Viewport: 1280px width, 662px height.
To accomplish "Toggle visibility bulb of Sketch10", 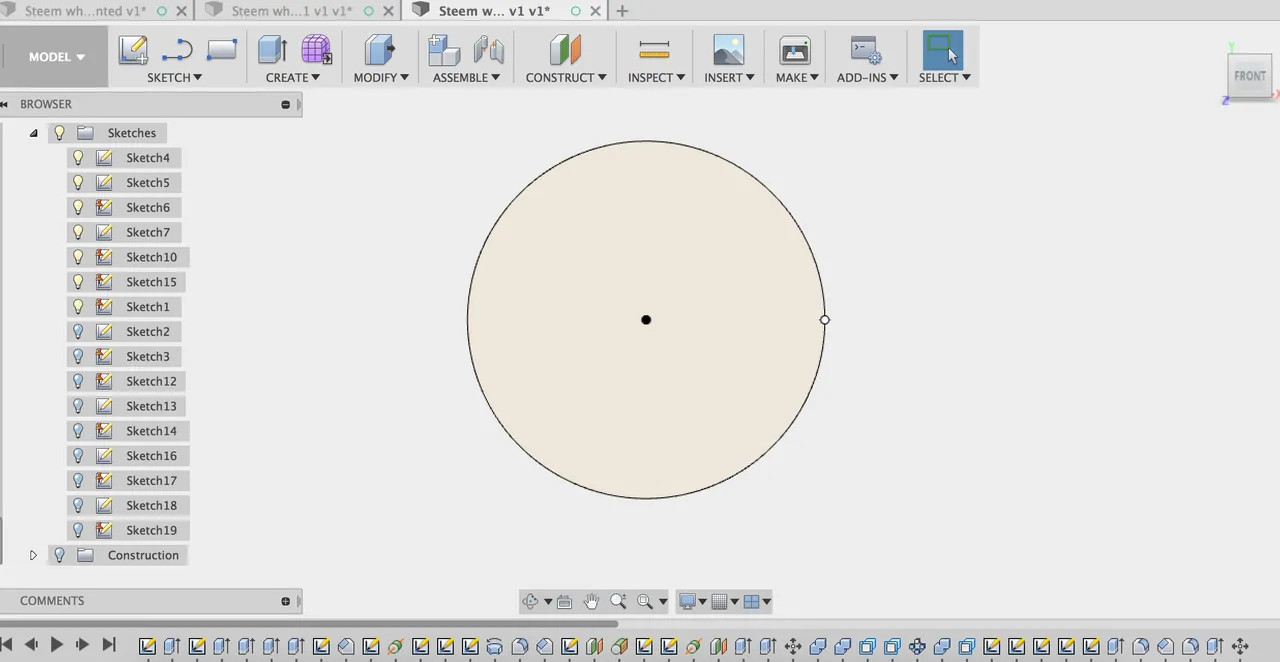I will pos(78,257).
